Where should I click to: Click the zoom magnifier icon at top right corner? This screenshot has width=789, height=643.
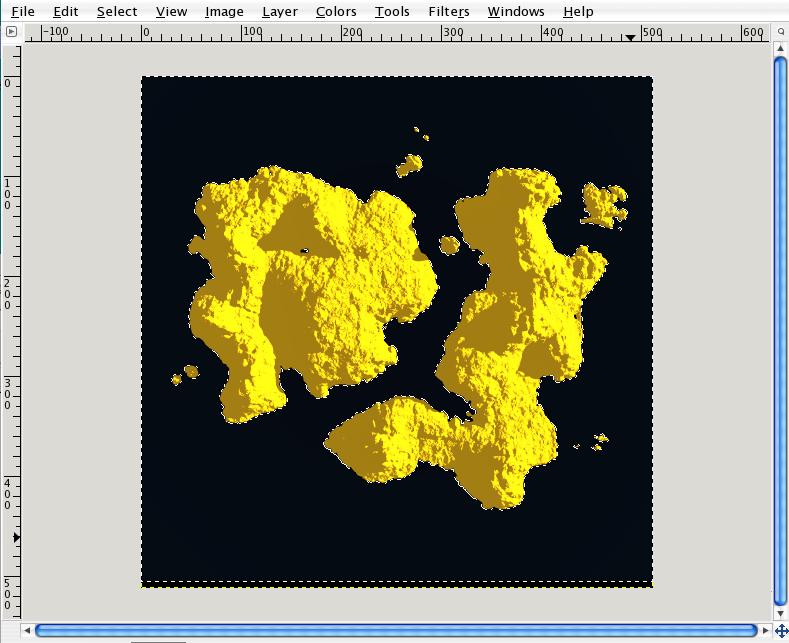[780, 32]
